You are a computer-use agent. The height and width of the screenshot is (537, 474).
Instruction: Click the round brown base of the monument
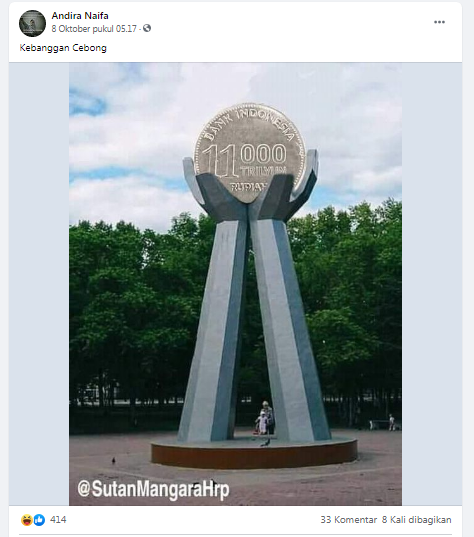[254, 453]
